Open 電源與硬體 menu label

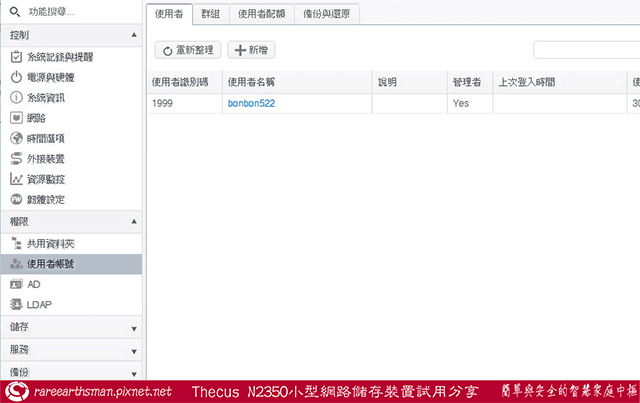(51, 77)
